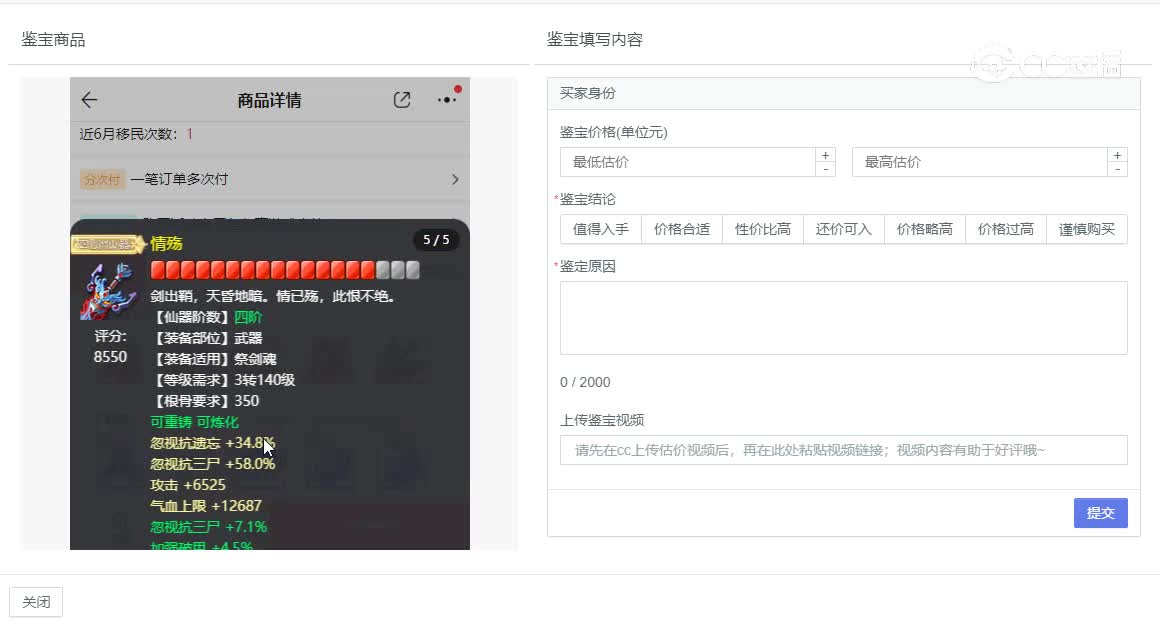Pick the 价格略高 conclusion option

925,229
